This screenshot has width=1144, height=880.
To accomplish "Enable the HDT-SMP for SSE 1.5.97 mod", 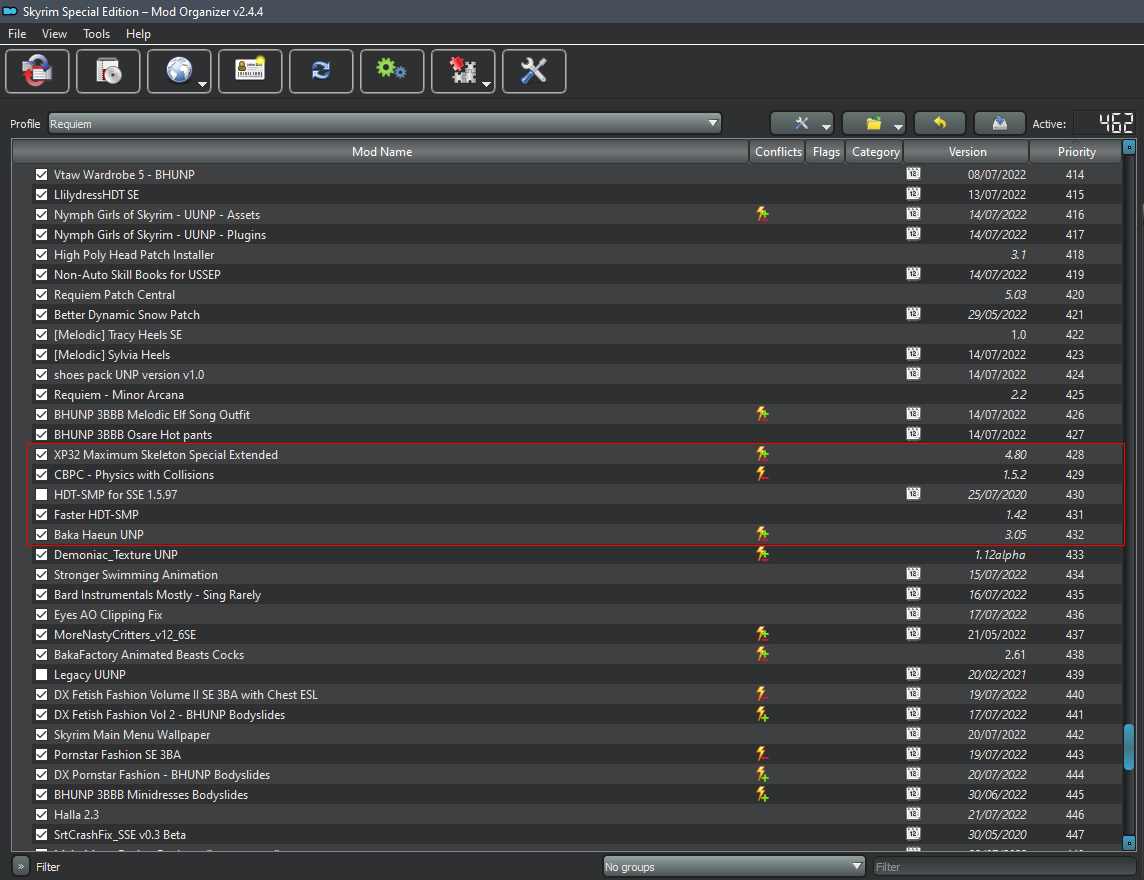I will coord(41,495).
